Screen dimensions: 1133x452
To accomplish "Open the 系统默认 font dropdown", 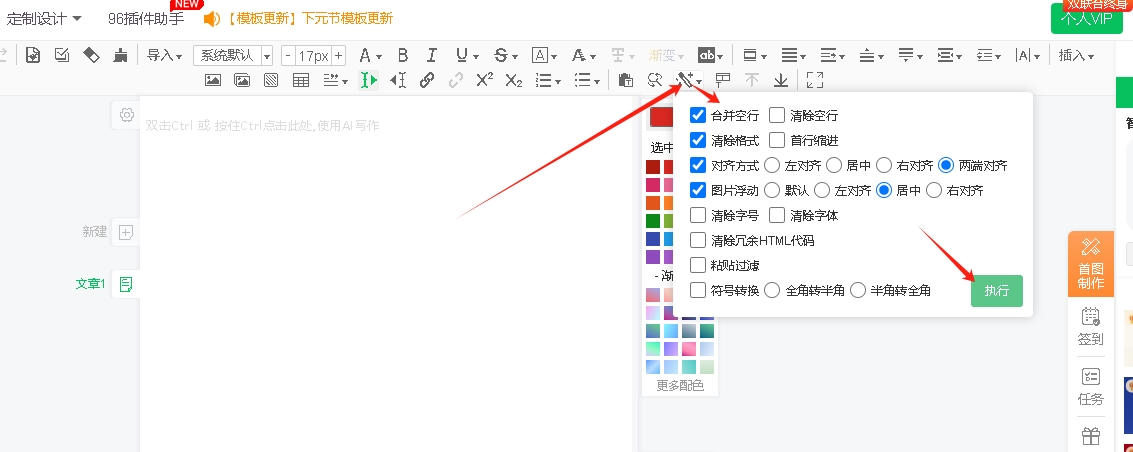I will coord(232,55).
